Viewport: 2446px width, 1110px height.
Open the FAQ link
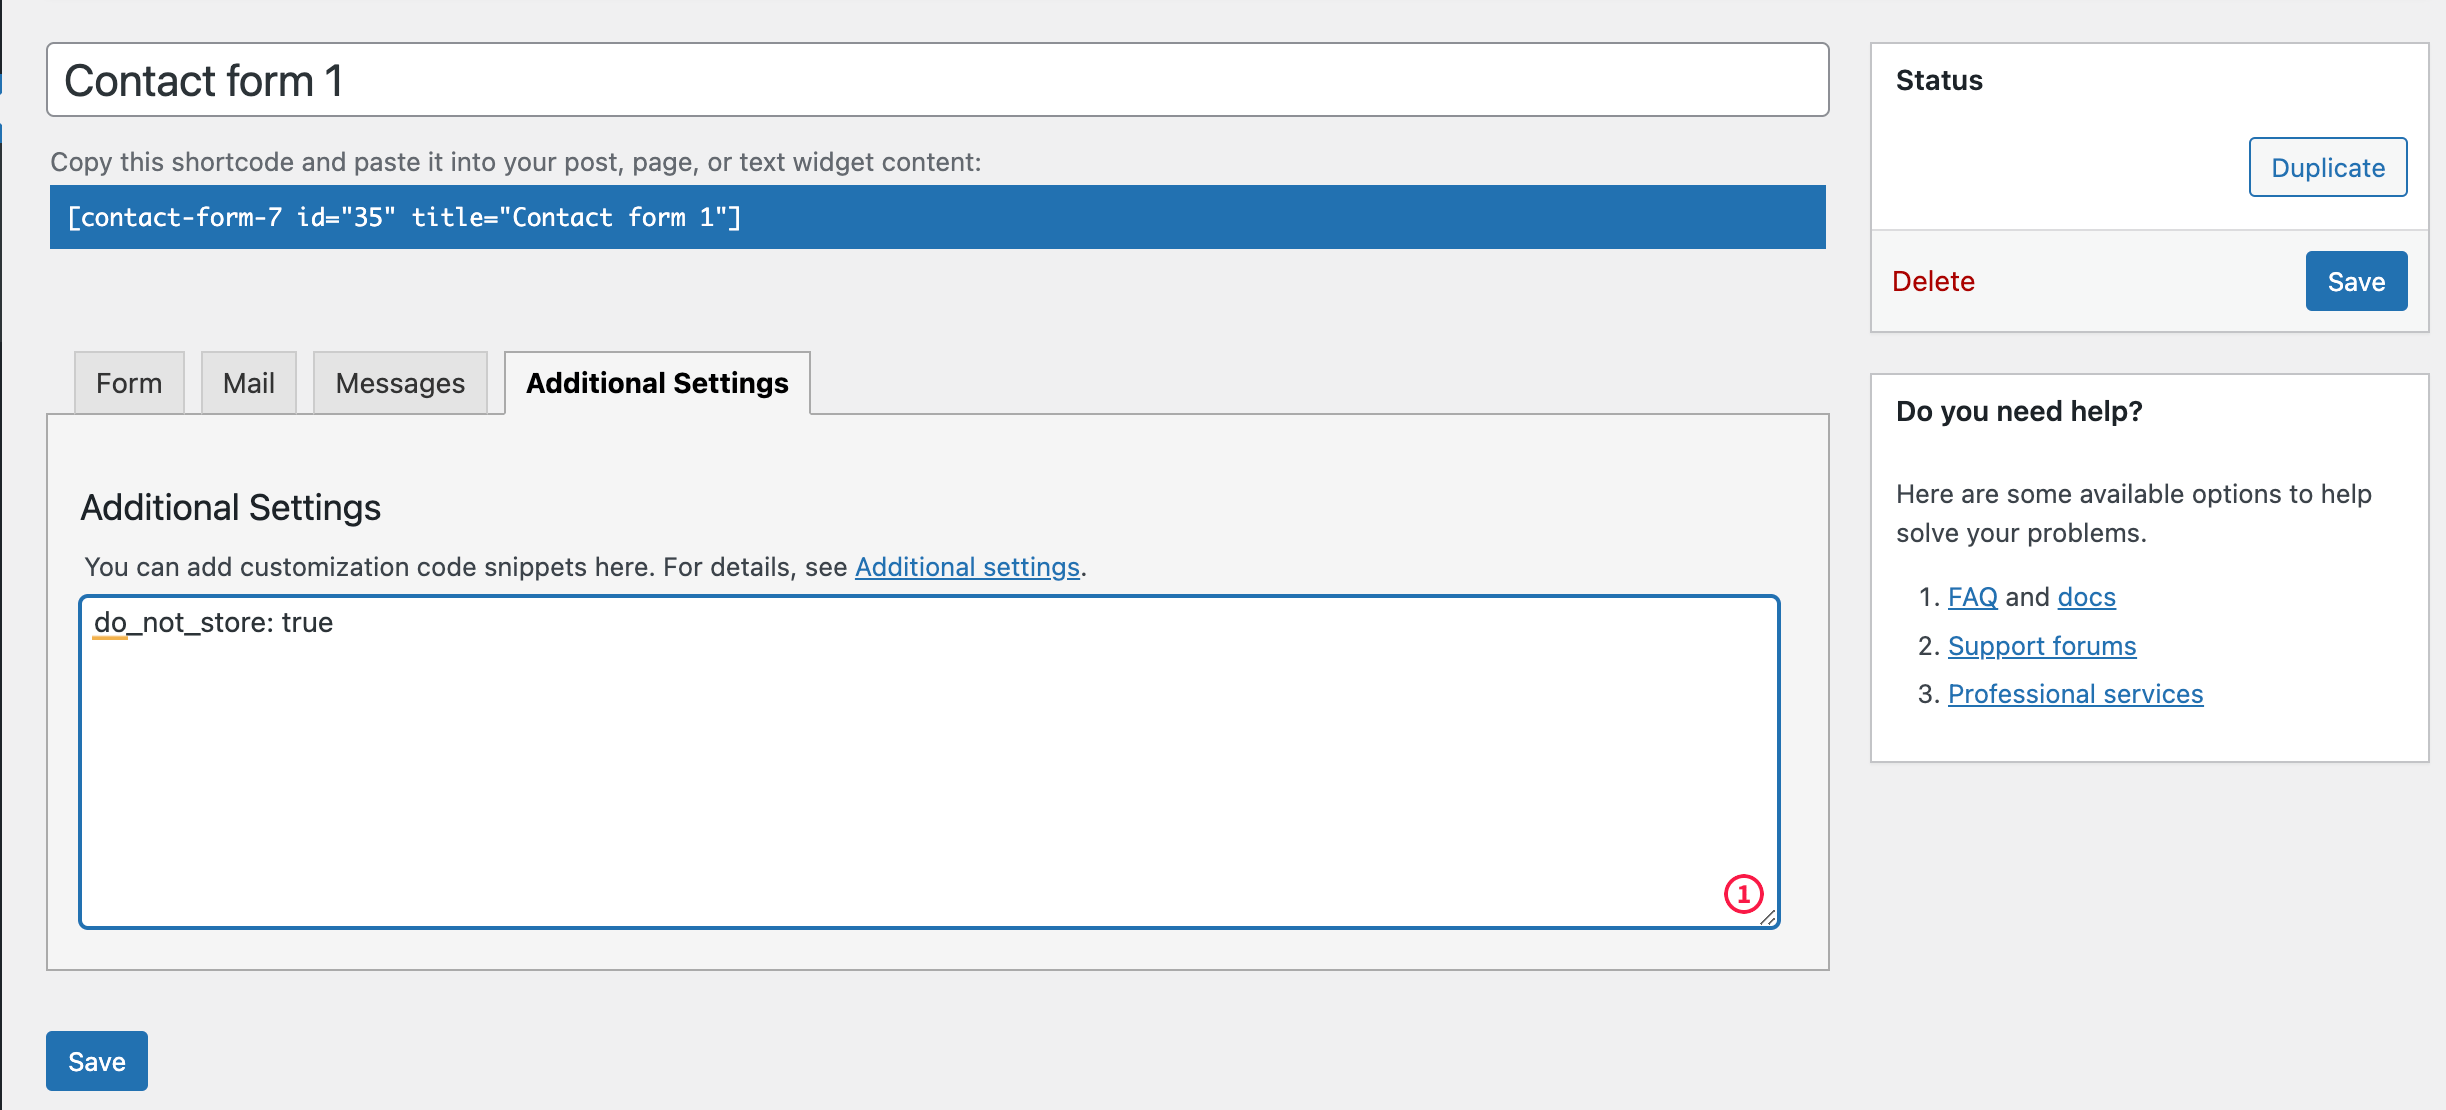tap(1972, 597)
